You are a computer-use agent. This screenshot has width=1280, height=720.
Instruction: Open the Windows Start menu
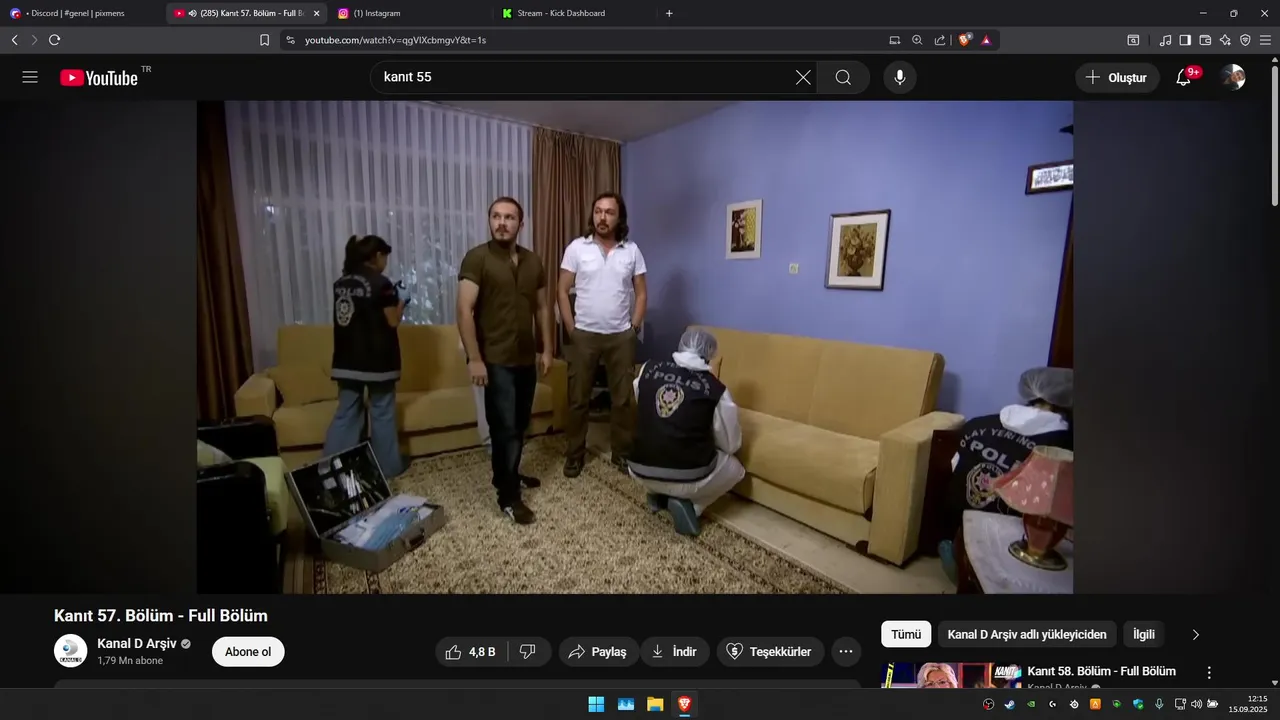(x=596, y=704)
